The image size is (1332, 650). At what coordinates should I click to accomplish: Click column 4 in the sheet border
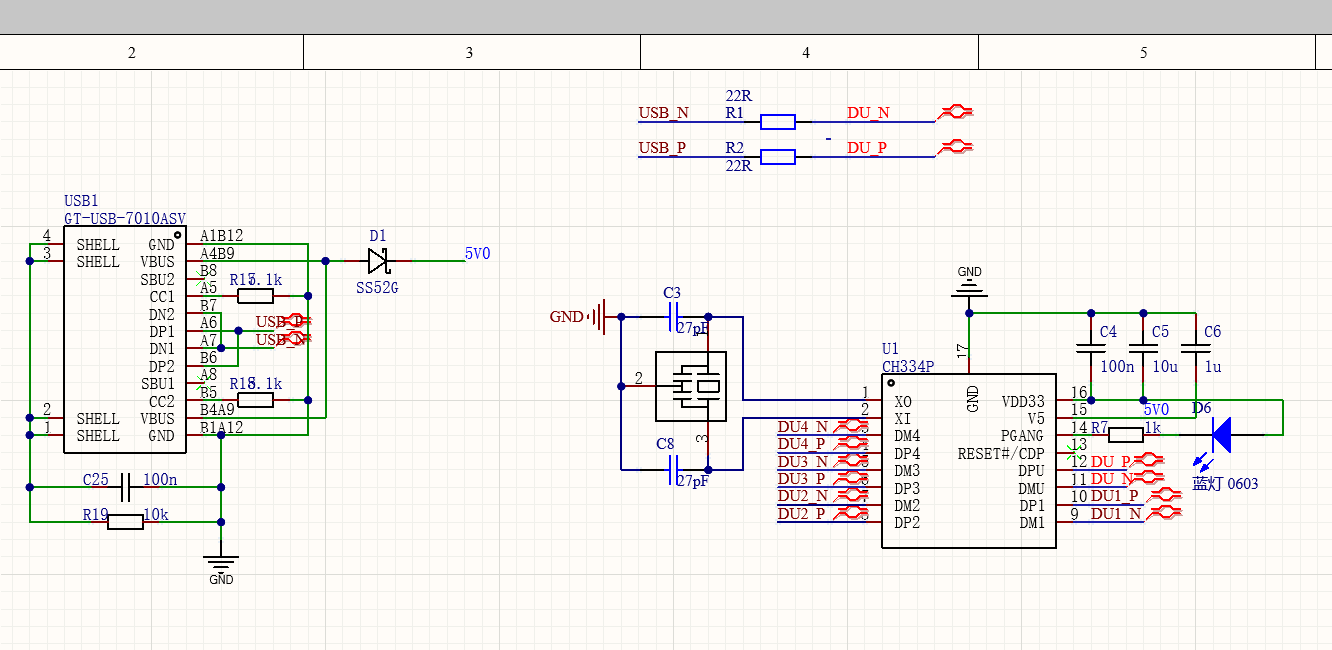click(x=807, y=52)
